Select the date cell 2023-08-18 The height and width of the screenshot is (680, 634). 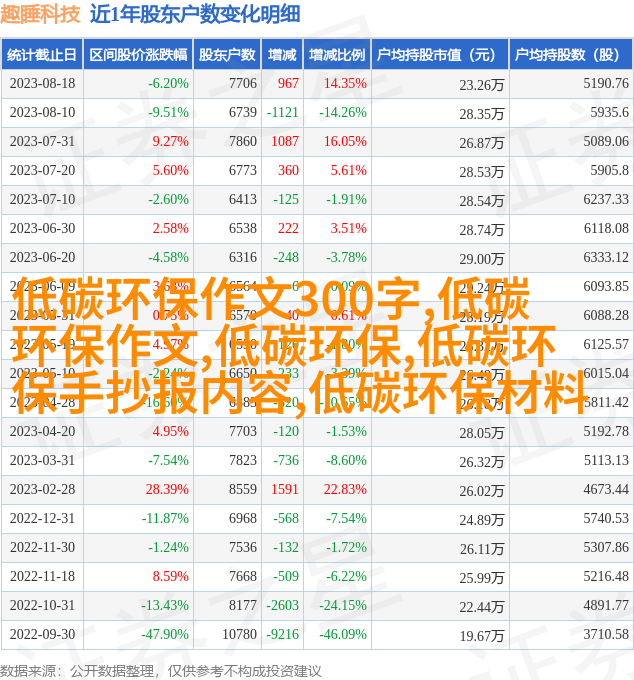click(x=42, y=83)
